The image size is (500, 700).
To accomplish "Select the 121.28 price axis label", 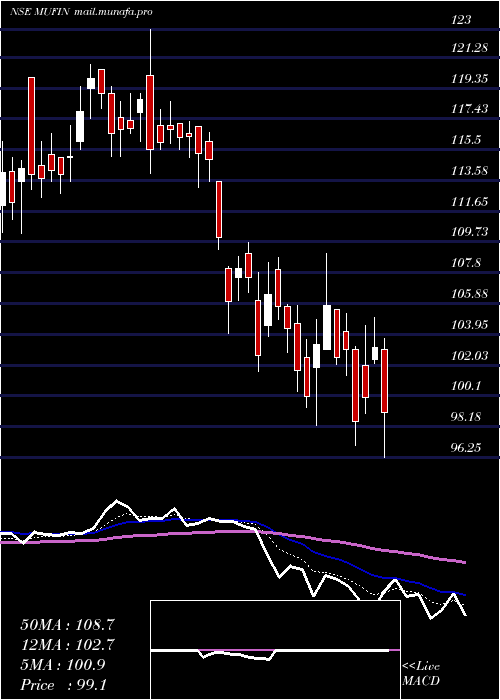I will click(x=470, y=48).
